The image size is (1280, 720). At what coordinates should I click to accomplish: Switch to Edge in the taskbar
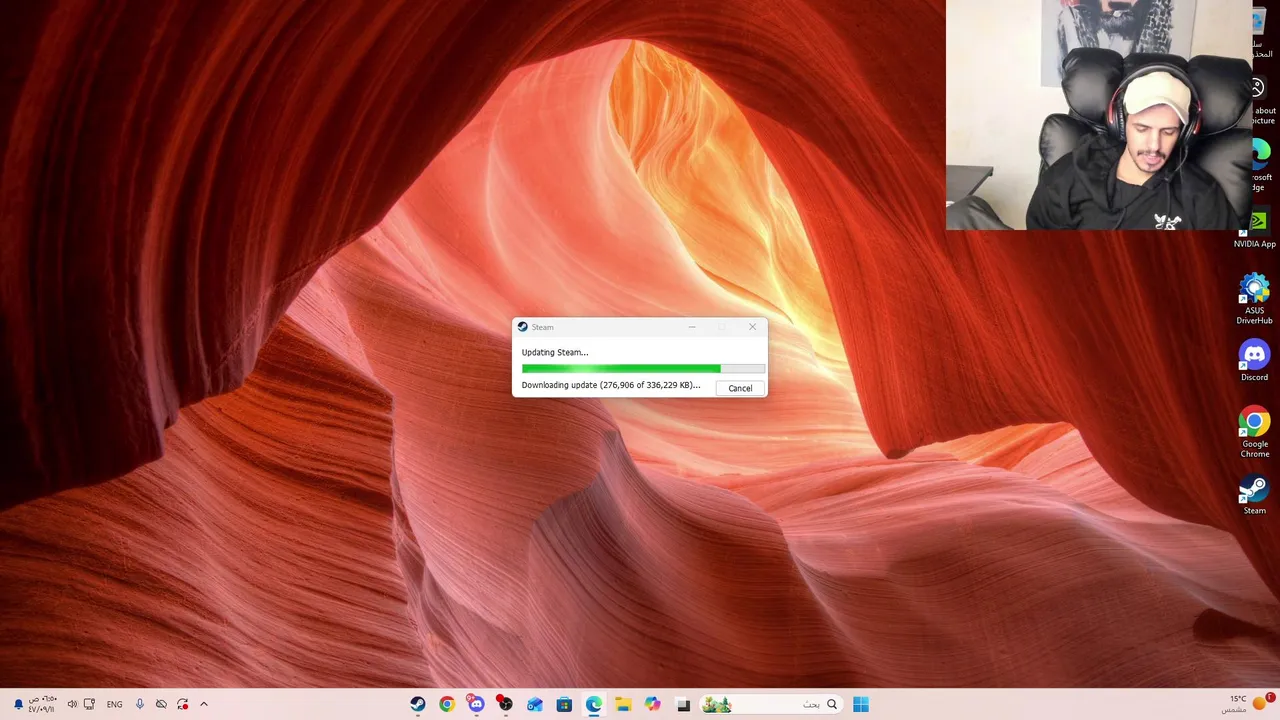(594, 704)
